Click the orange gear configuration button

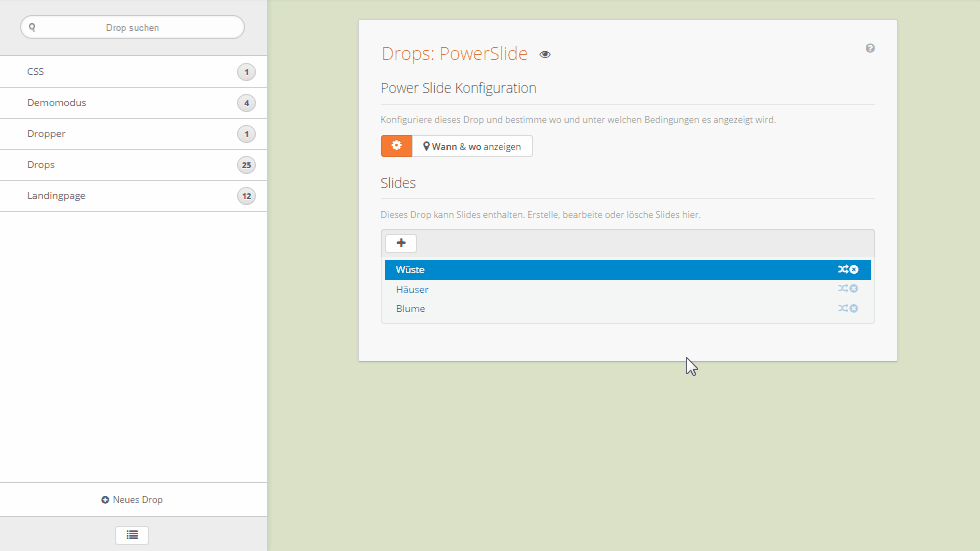396,146
